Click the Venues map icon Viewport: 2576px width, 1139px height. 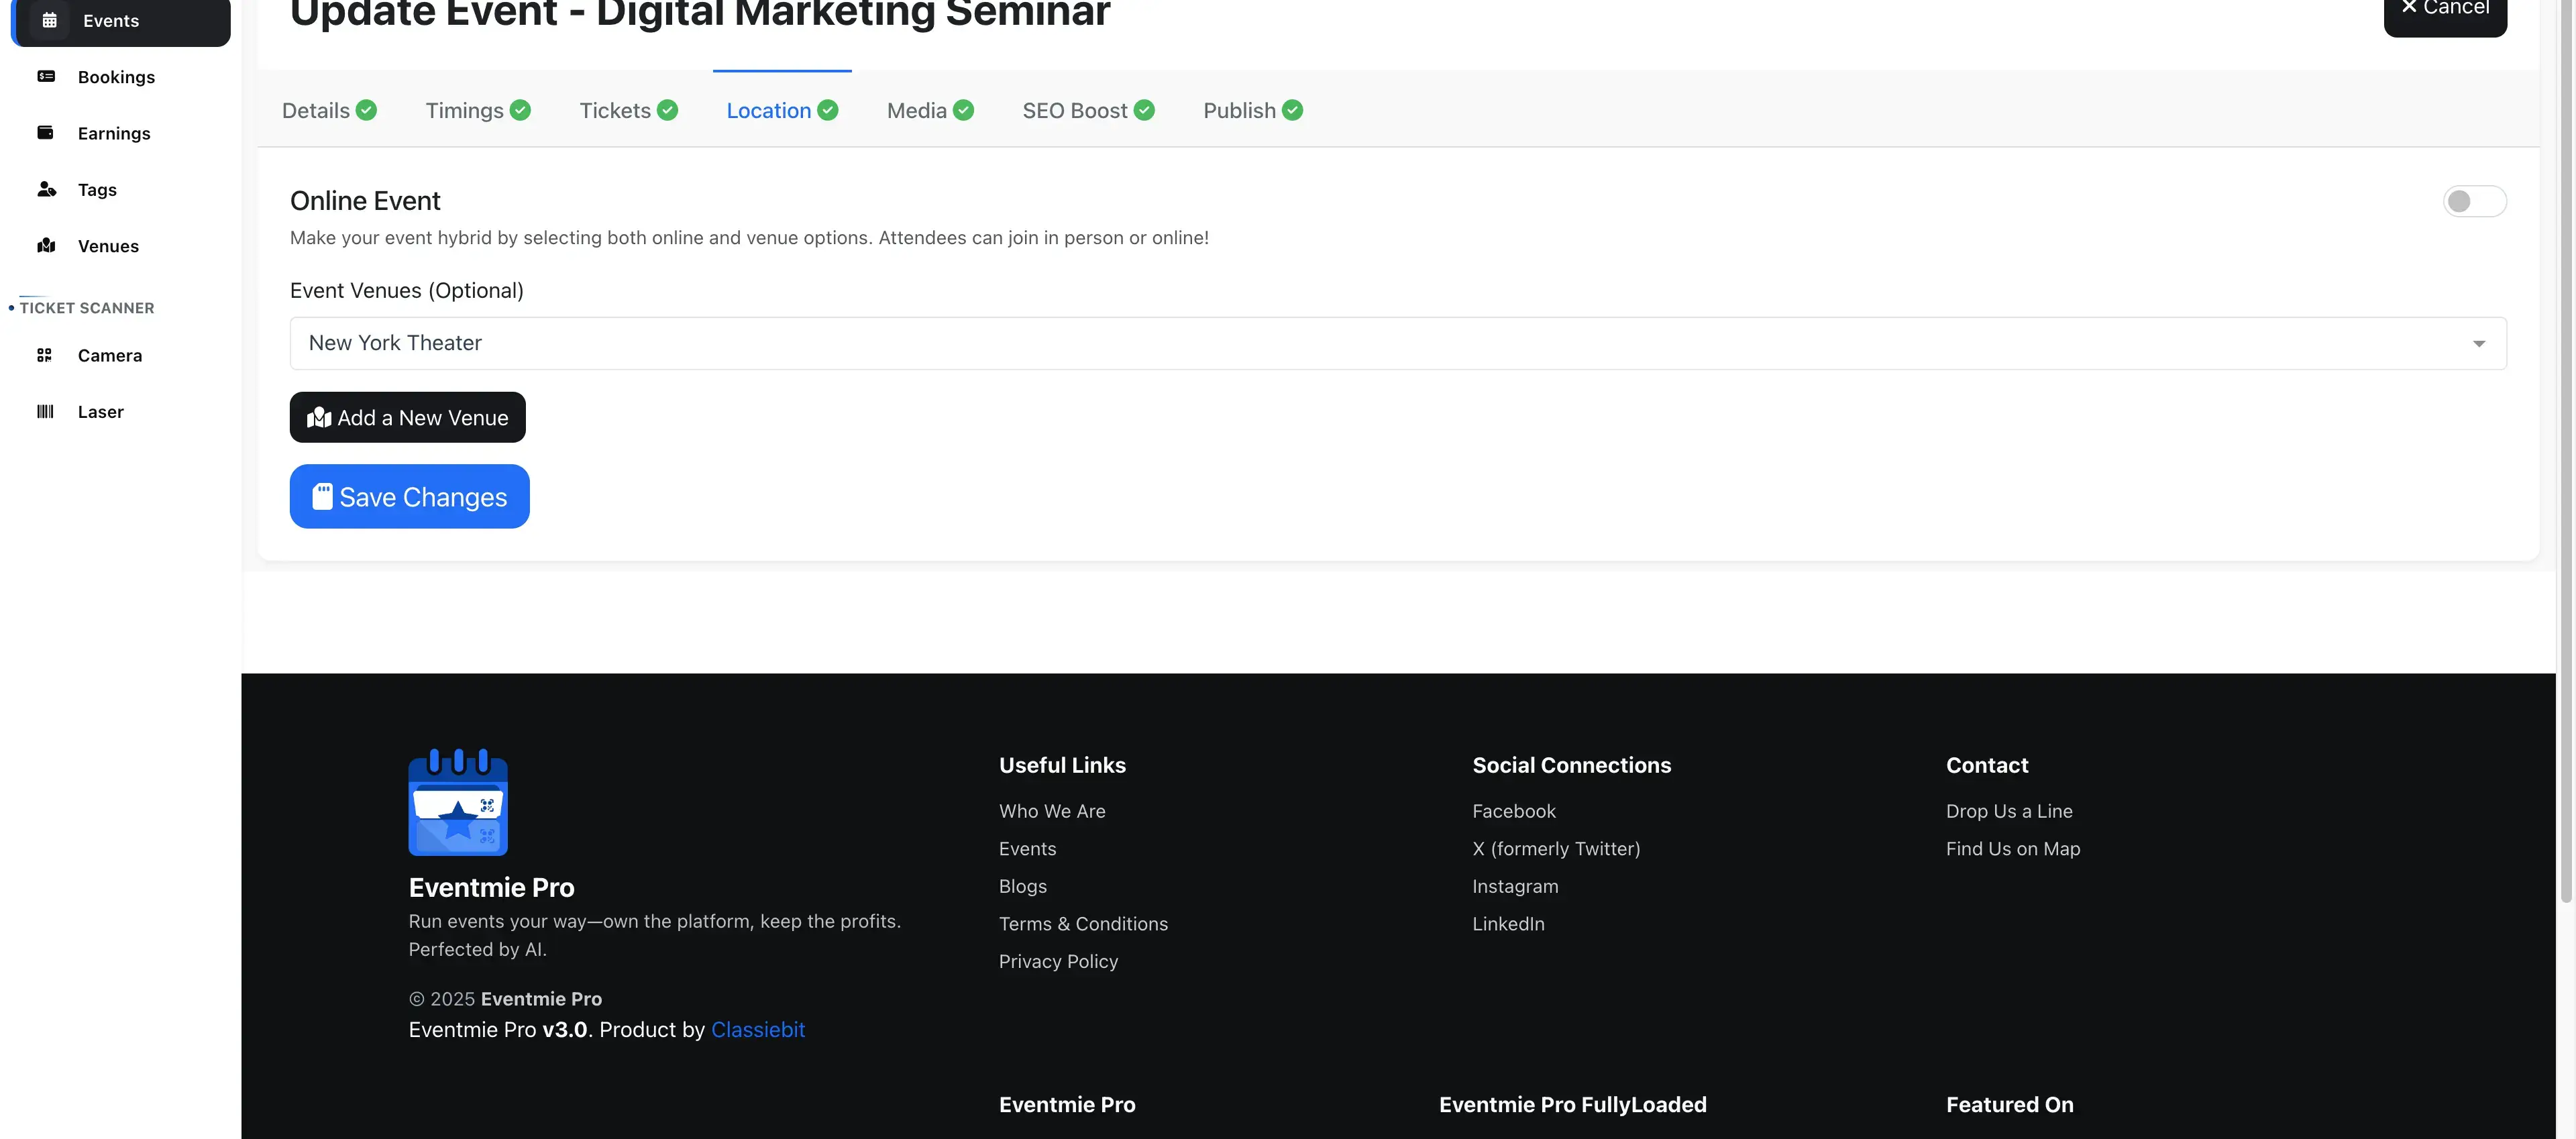pos(46,246)
